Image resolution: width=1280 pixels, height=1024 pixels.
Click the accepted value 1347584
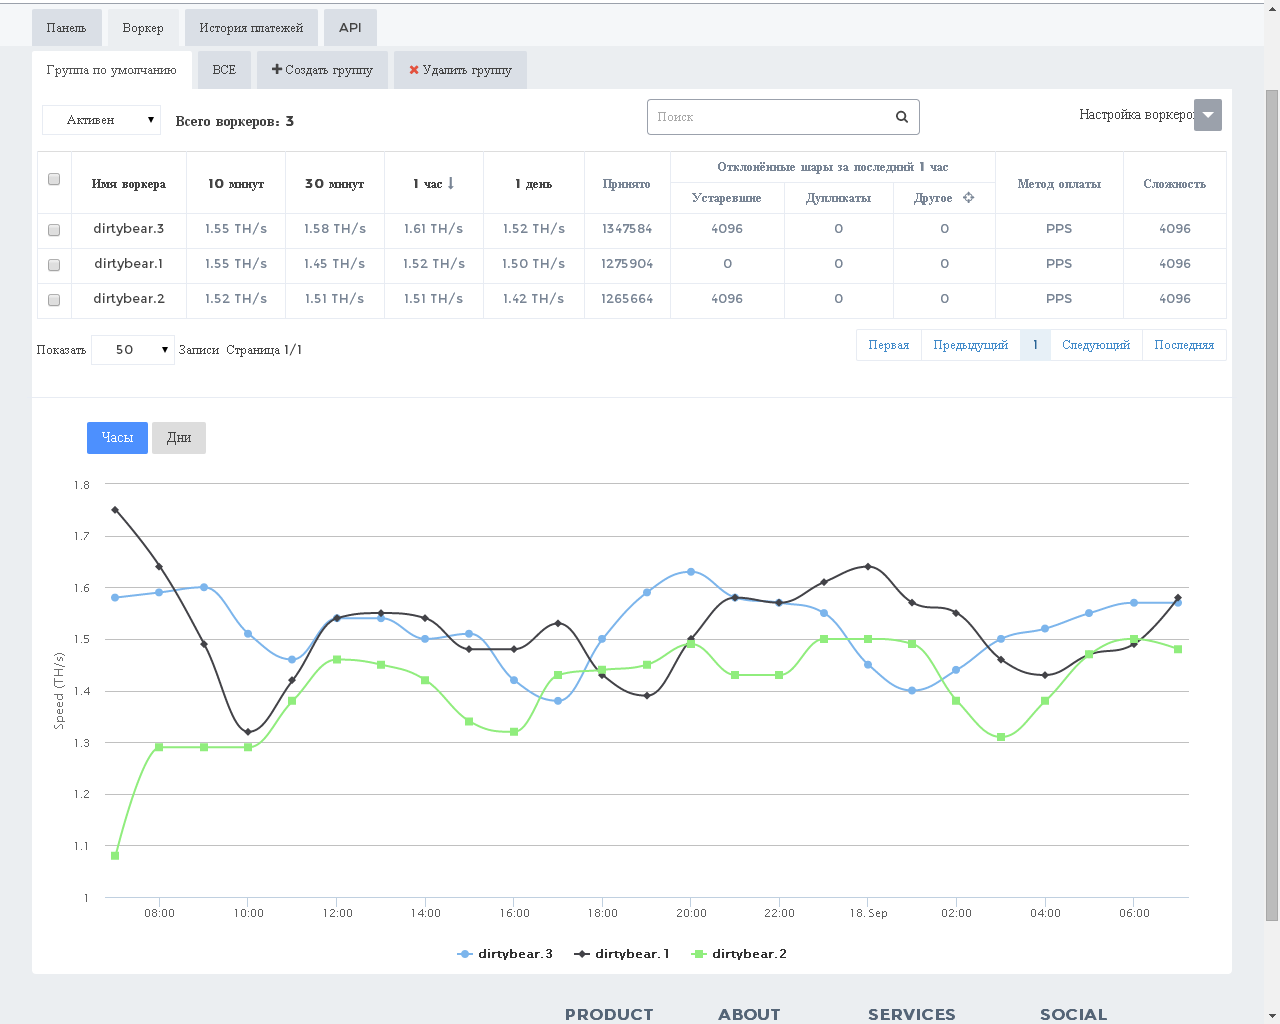[627, 229]
